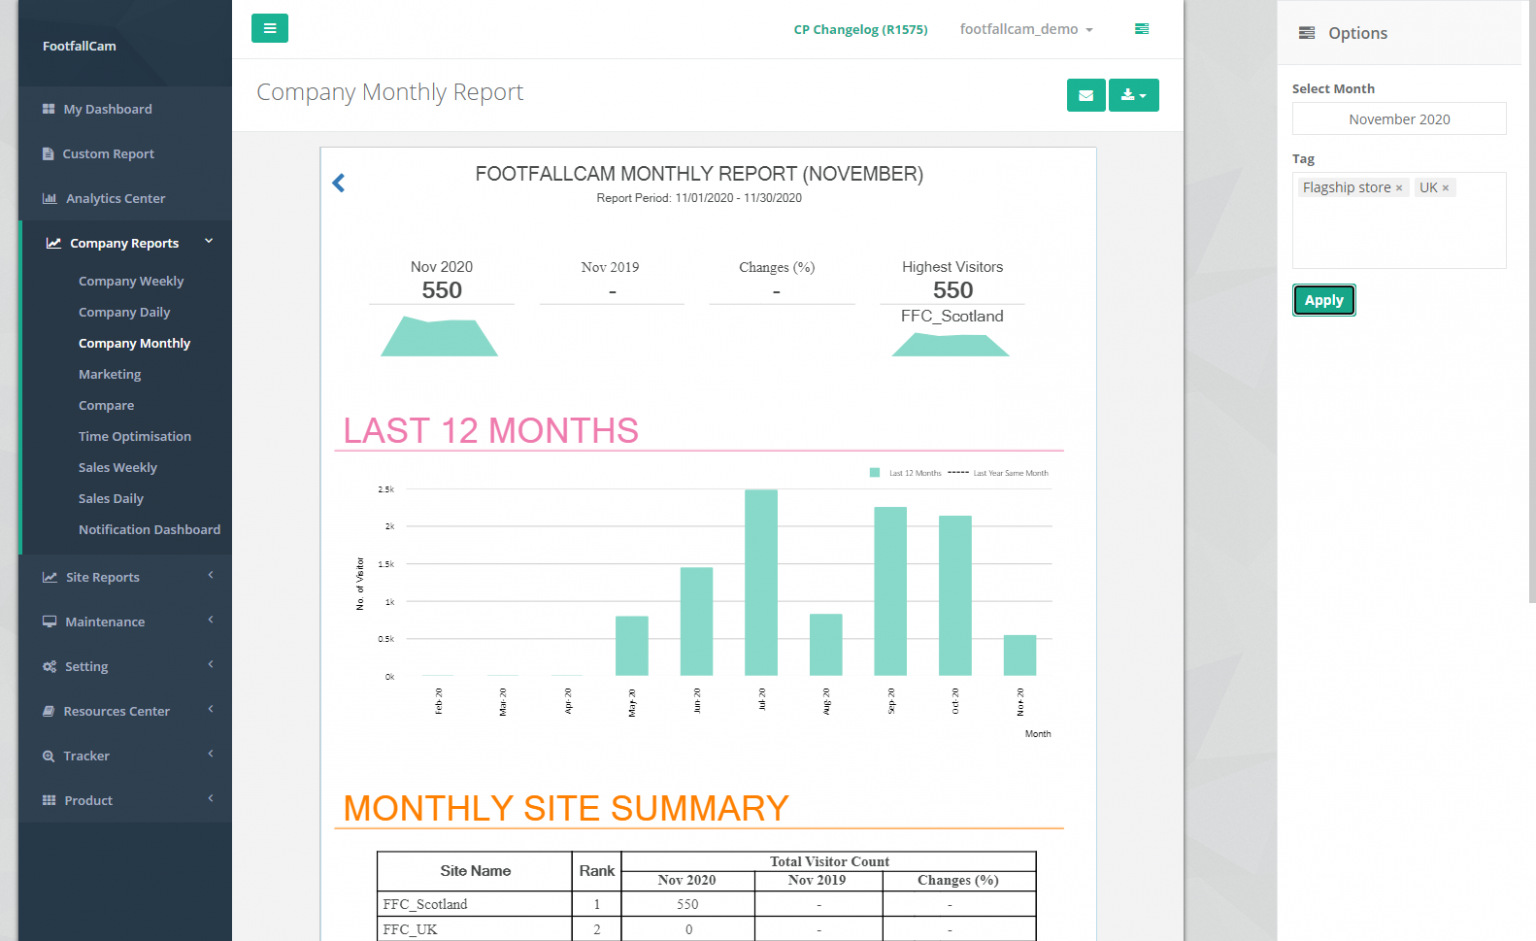The width and height of the screenshot is (1536, 941).
Task: Open the download report dropdown button
Action: [x=1133, y=95]
